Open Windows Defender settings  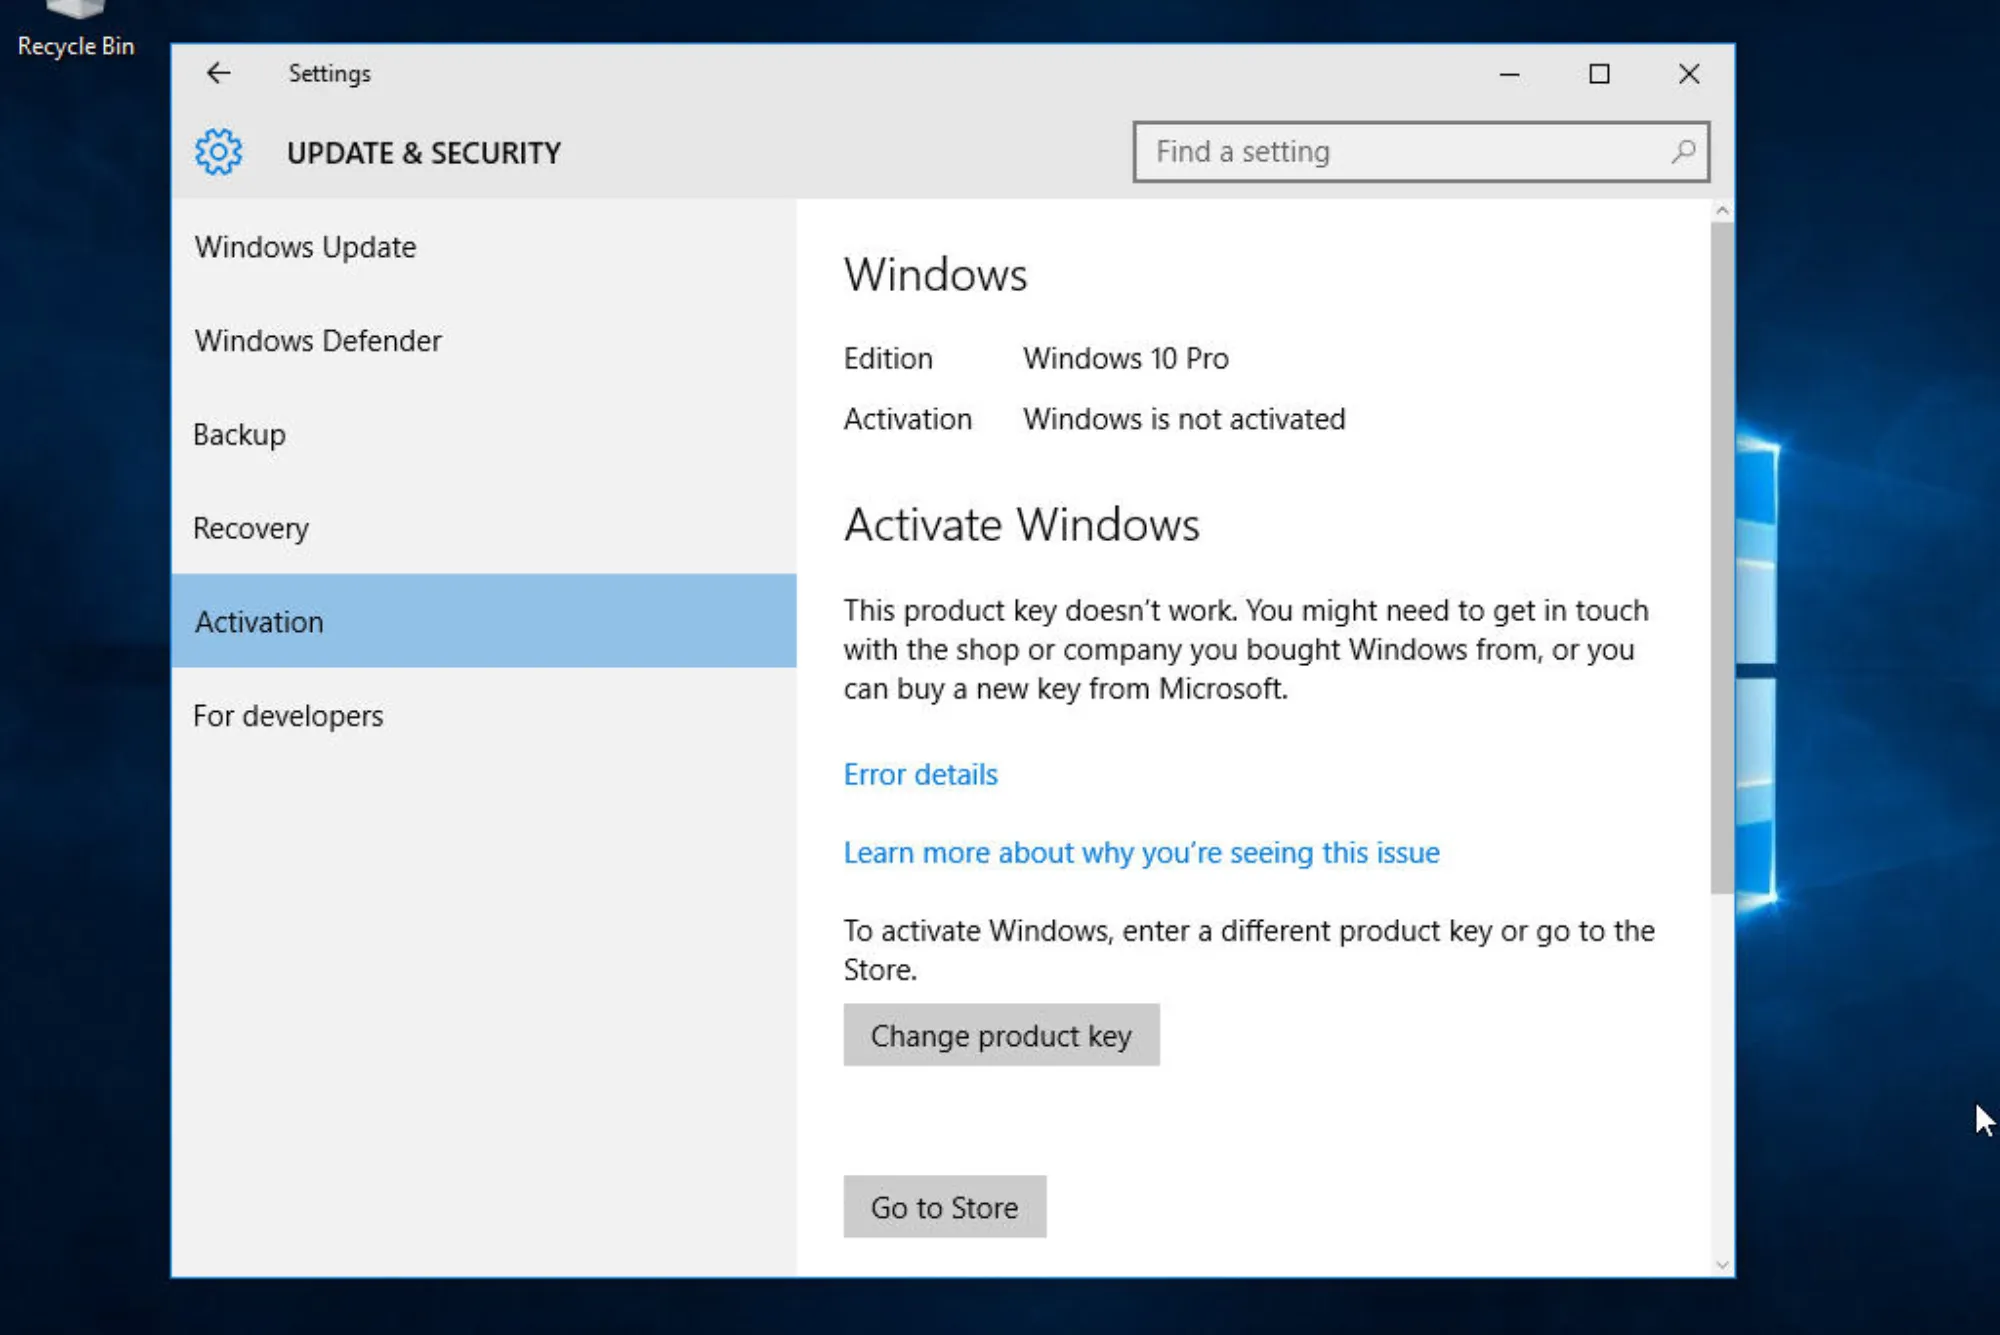[317, 341]
